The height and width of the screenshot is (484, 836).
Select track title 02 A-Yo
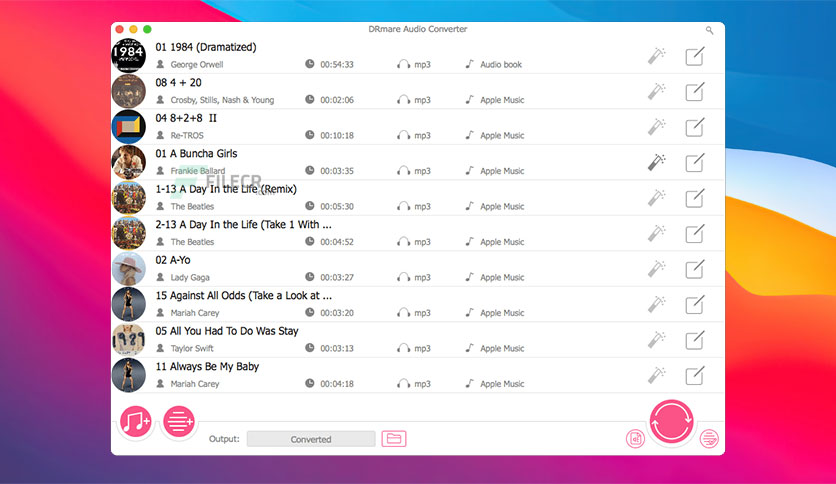pyautogui.click(x=173, y=260)
